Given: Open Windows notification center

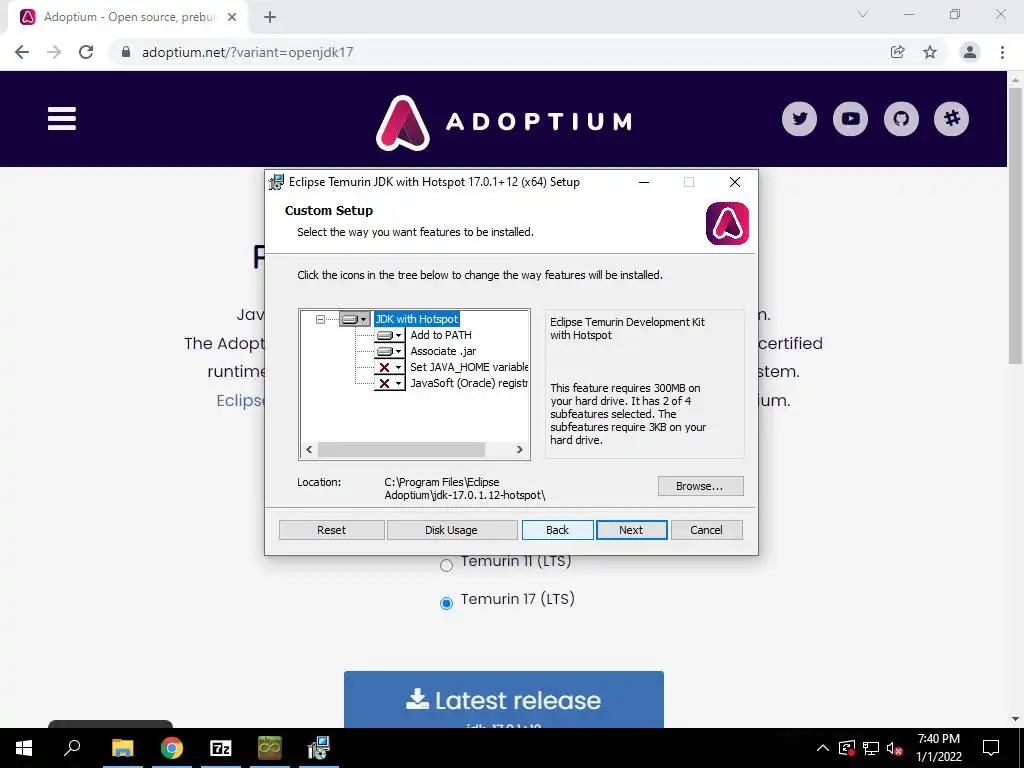Looking at the screenshot, I should 991,748.
